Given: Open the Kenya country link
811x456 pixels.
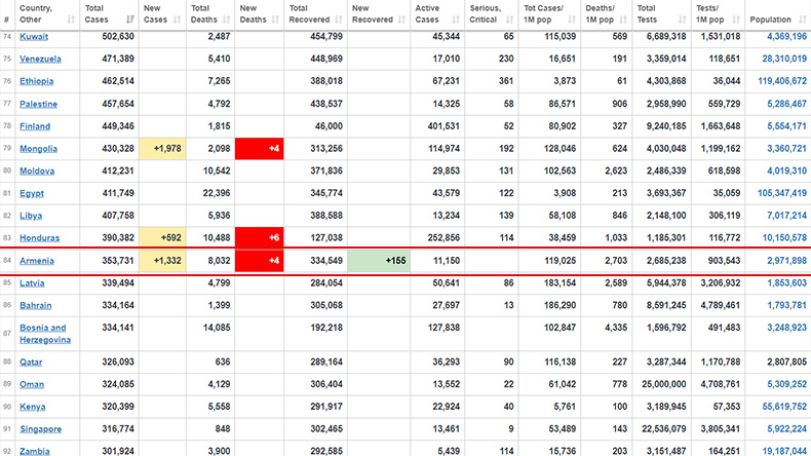Looking at the screenshot, I should pyautogui.click(x=32, y=406).
